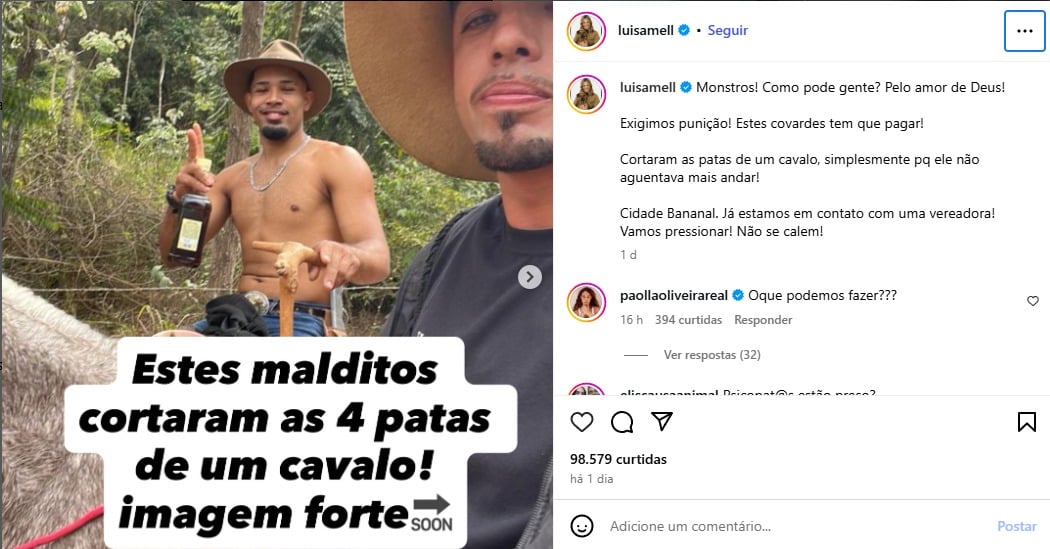This screenshot has height=549, width=1050.
Task: Save the post with the bookmark icon
Action: point(1027,422)
